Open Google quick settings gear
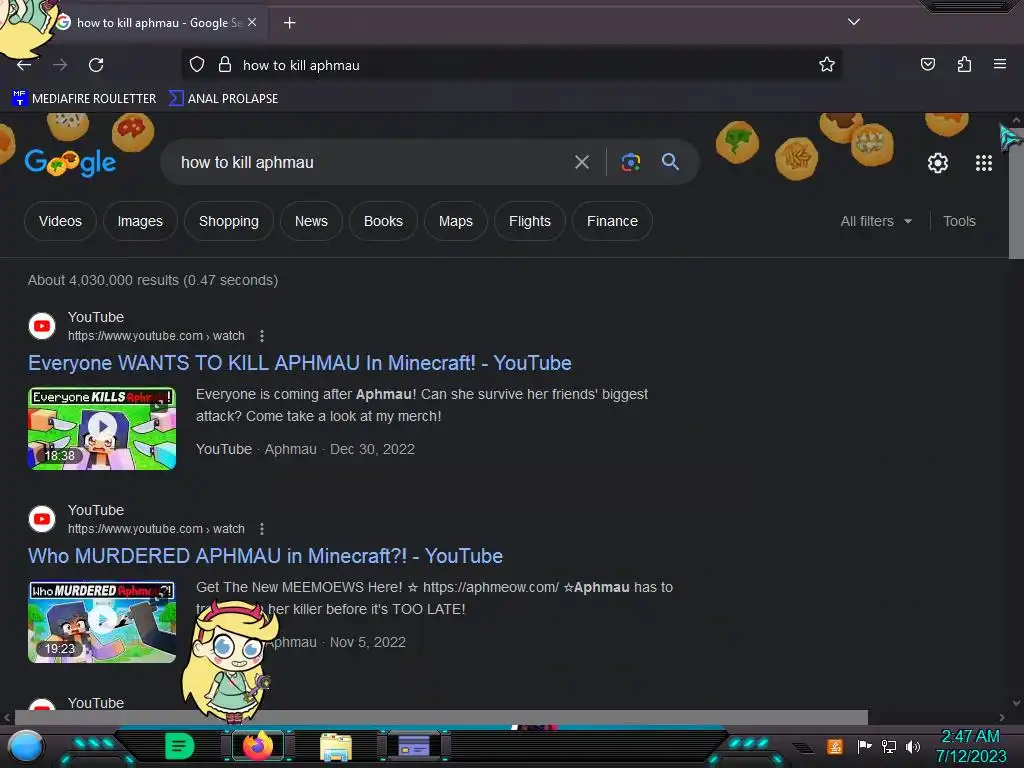Screen dimensions: 1024x768 (938, 163)
